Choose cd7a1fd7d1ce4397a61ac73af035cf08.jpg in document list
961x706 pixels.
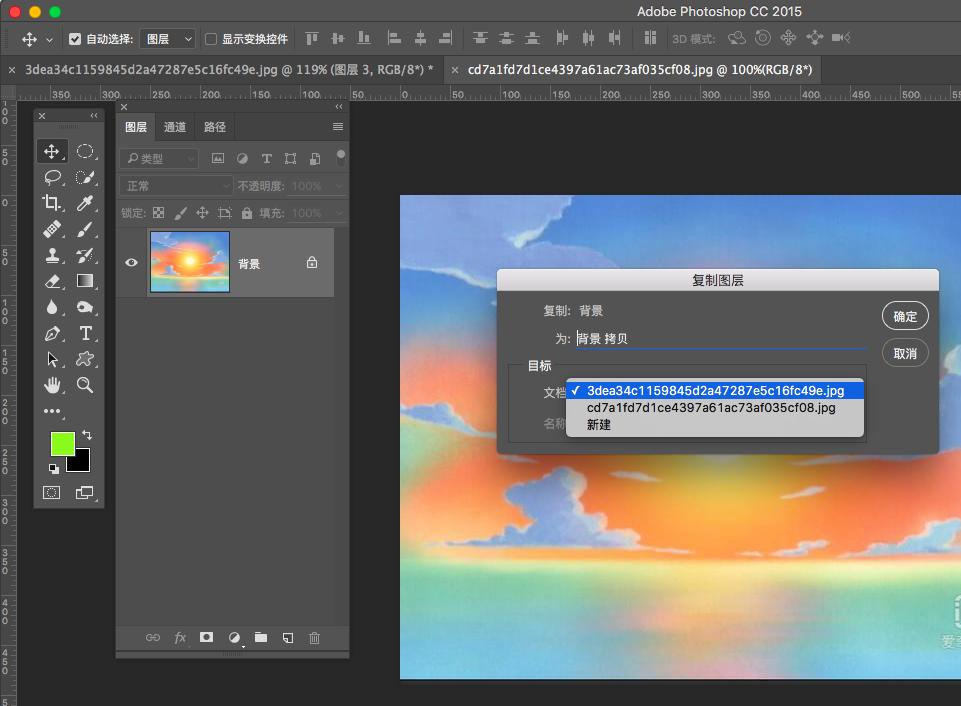tap(710, 408)
